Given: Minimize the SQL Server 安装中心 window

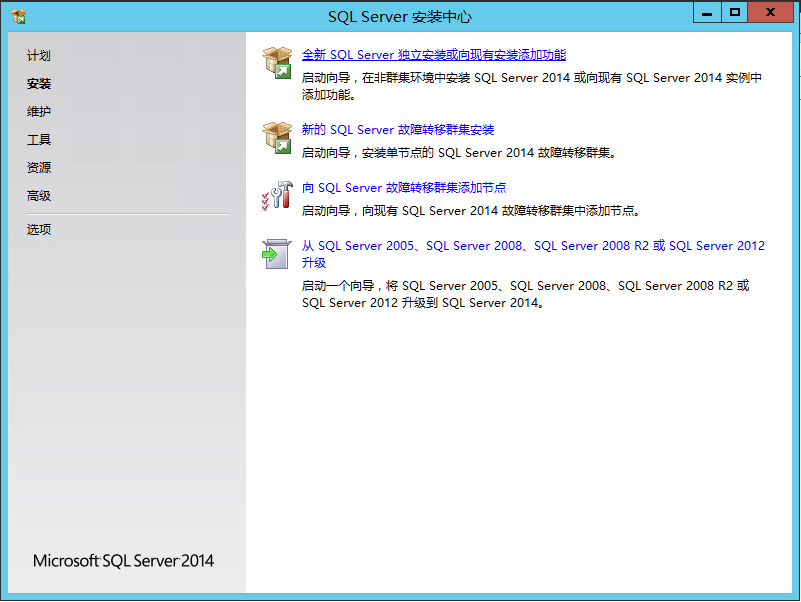Looking at the screenshot, I should 708,12.
